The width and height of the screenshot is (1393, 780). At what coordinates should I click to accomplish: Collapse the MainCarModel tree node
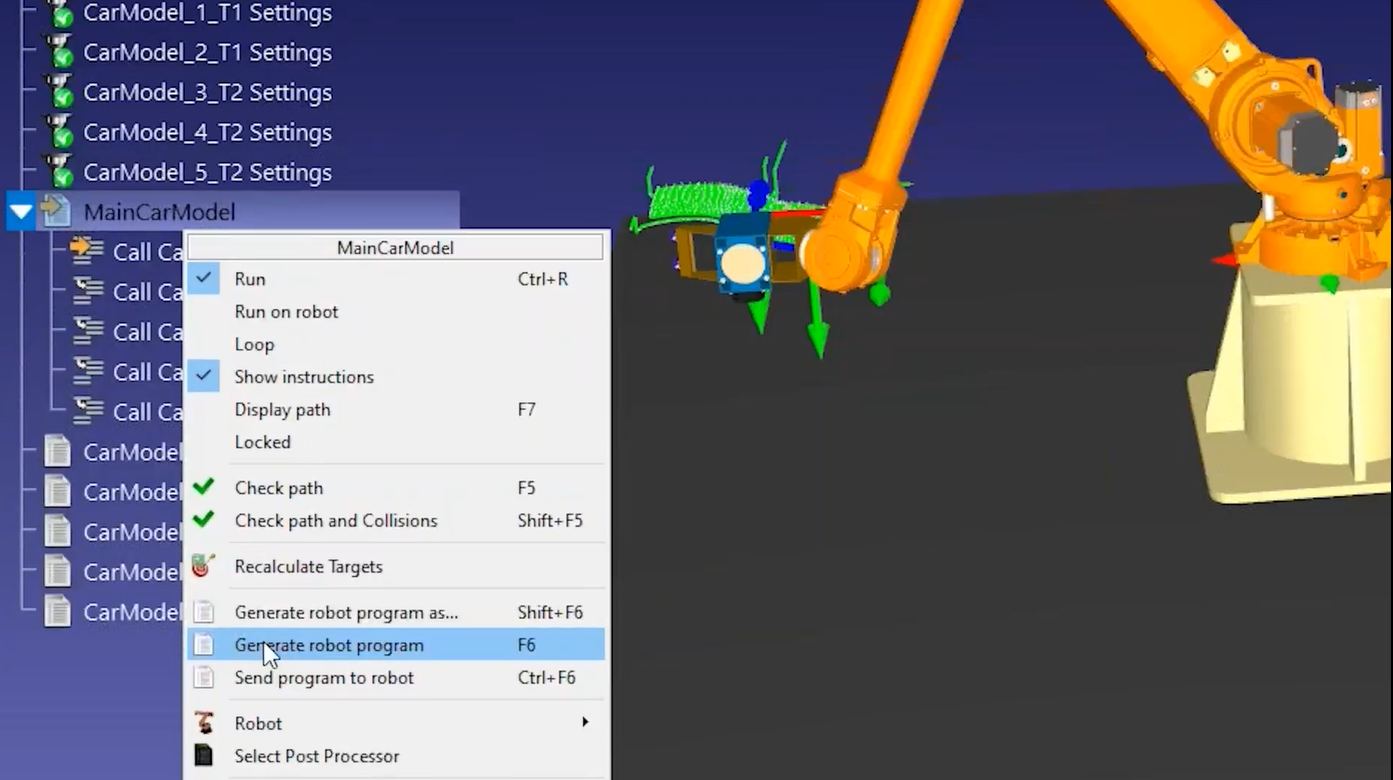[21, 211]
